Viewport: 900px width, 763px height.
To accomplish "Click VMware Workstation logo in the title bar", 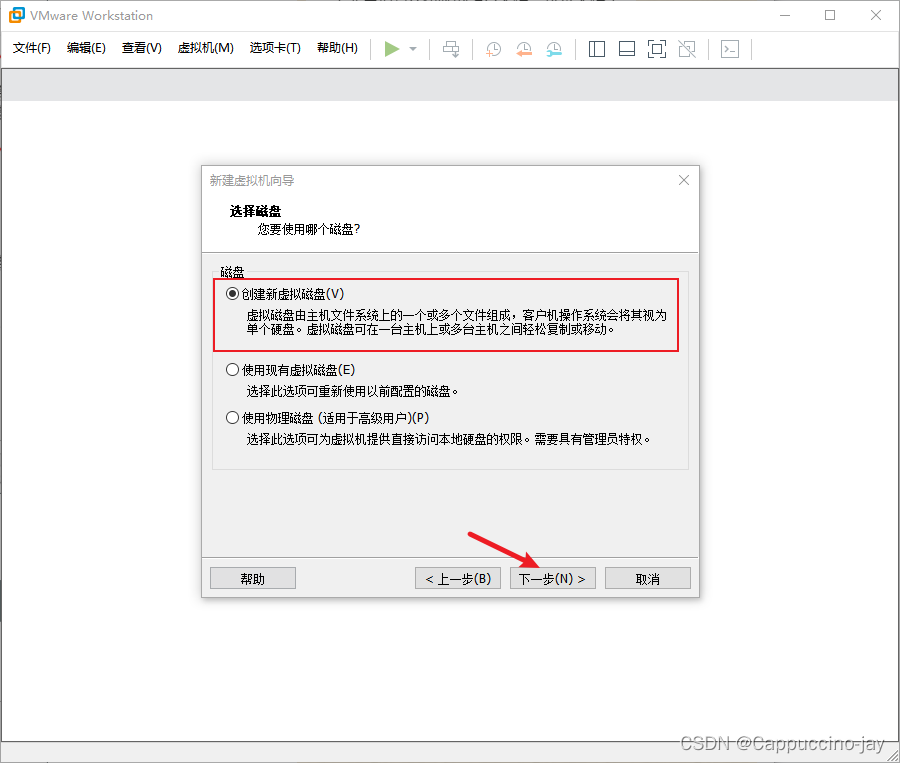I will pyautogui.click(x=17, y=15).
